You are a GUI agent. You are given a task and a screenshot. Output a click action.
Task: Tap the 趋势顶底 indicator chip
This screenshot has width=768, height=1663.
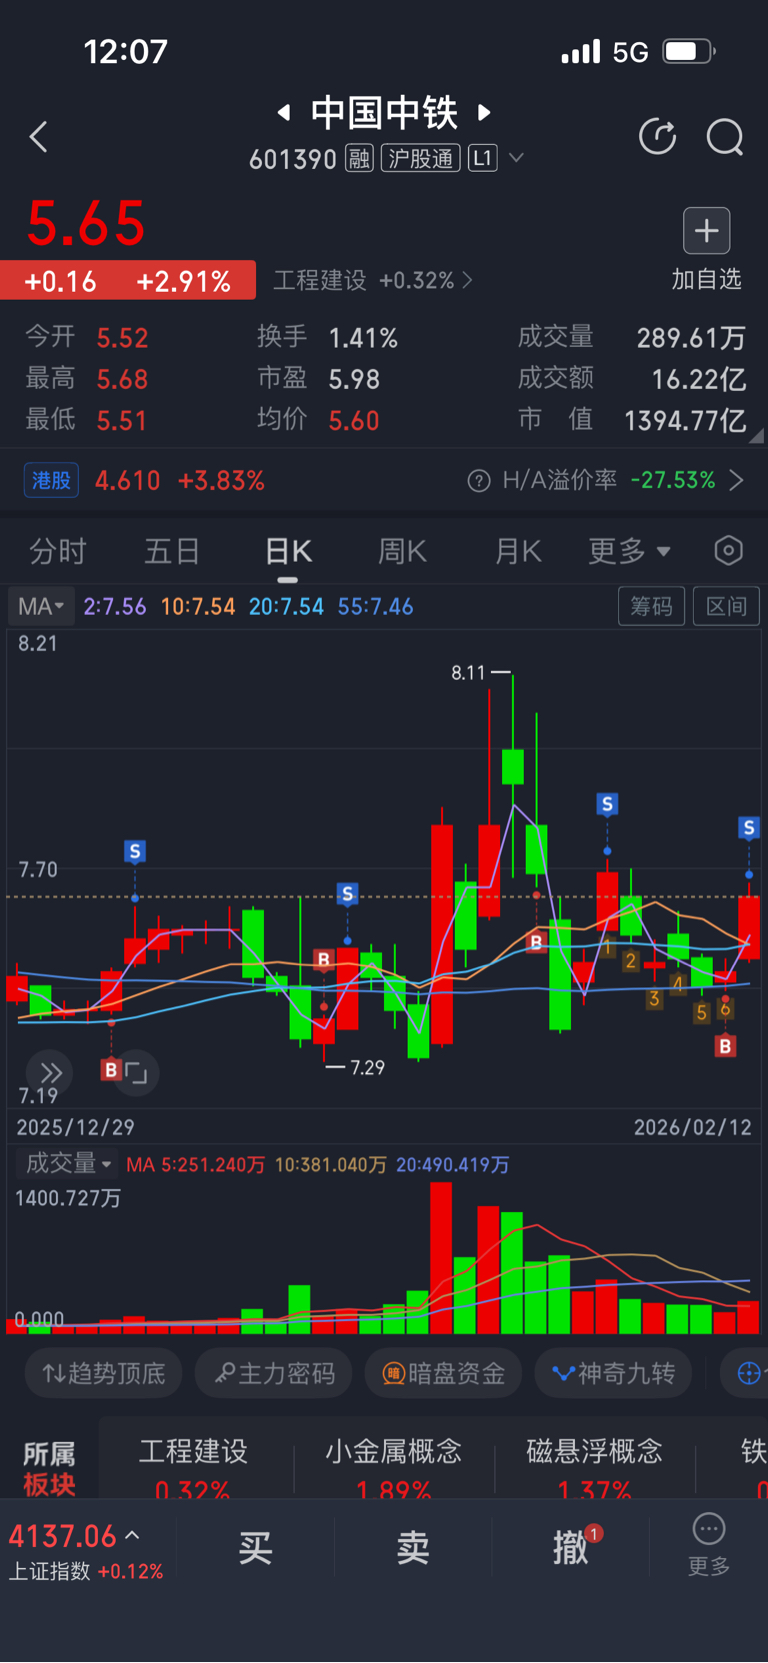(x=104, y=1373)
